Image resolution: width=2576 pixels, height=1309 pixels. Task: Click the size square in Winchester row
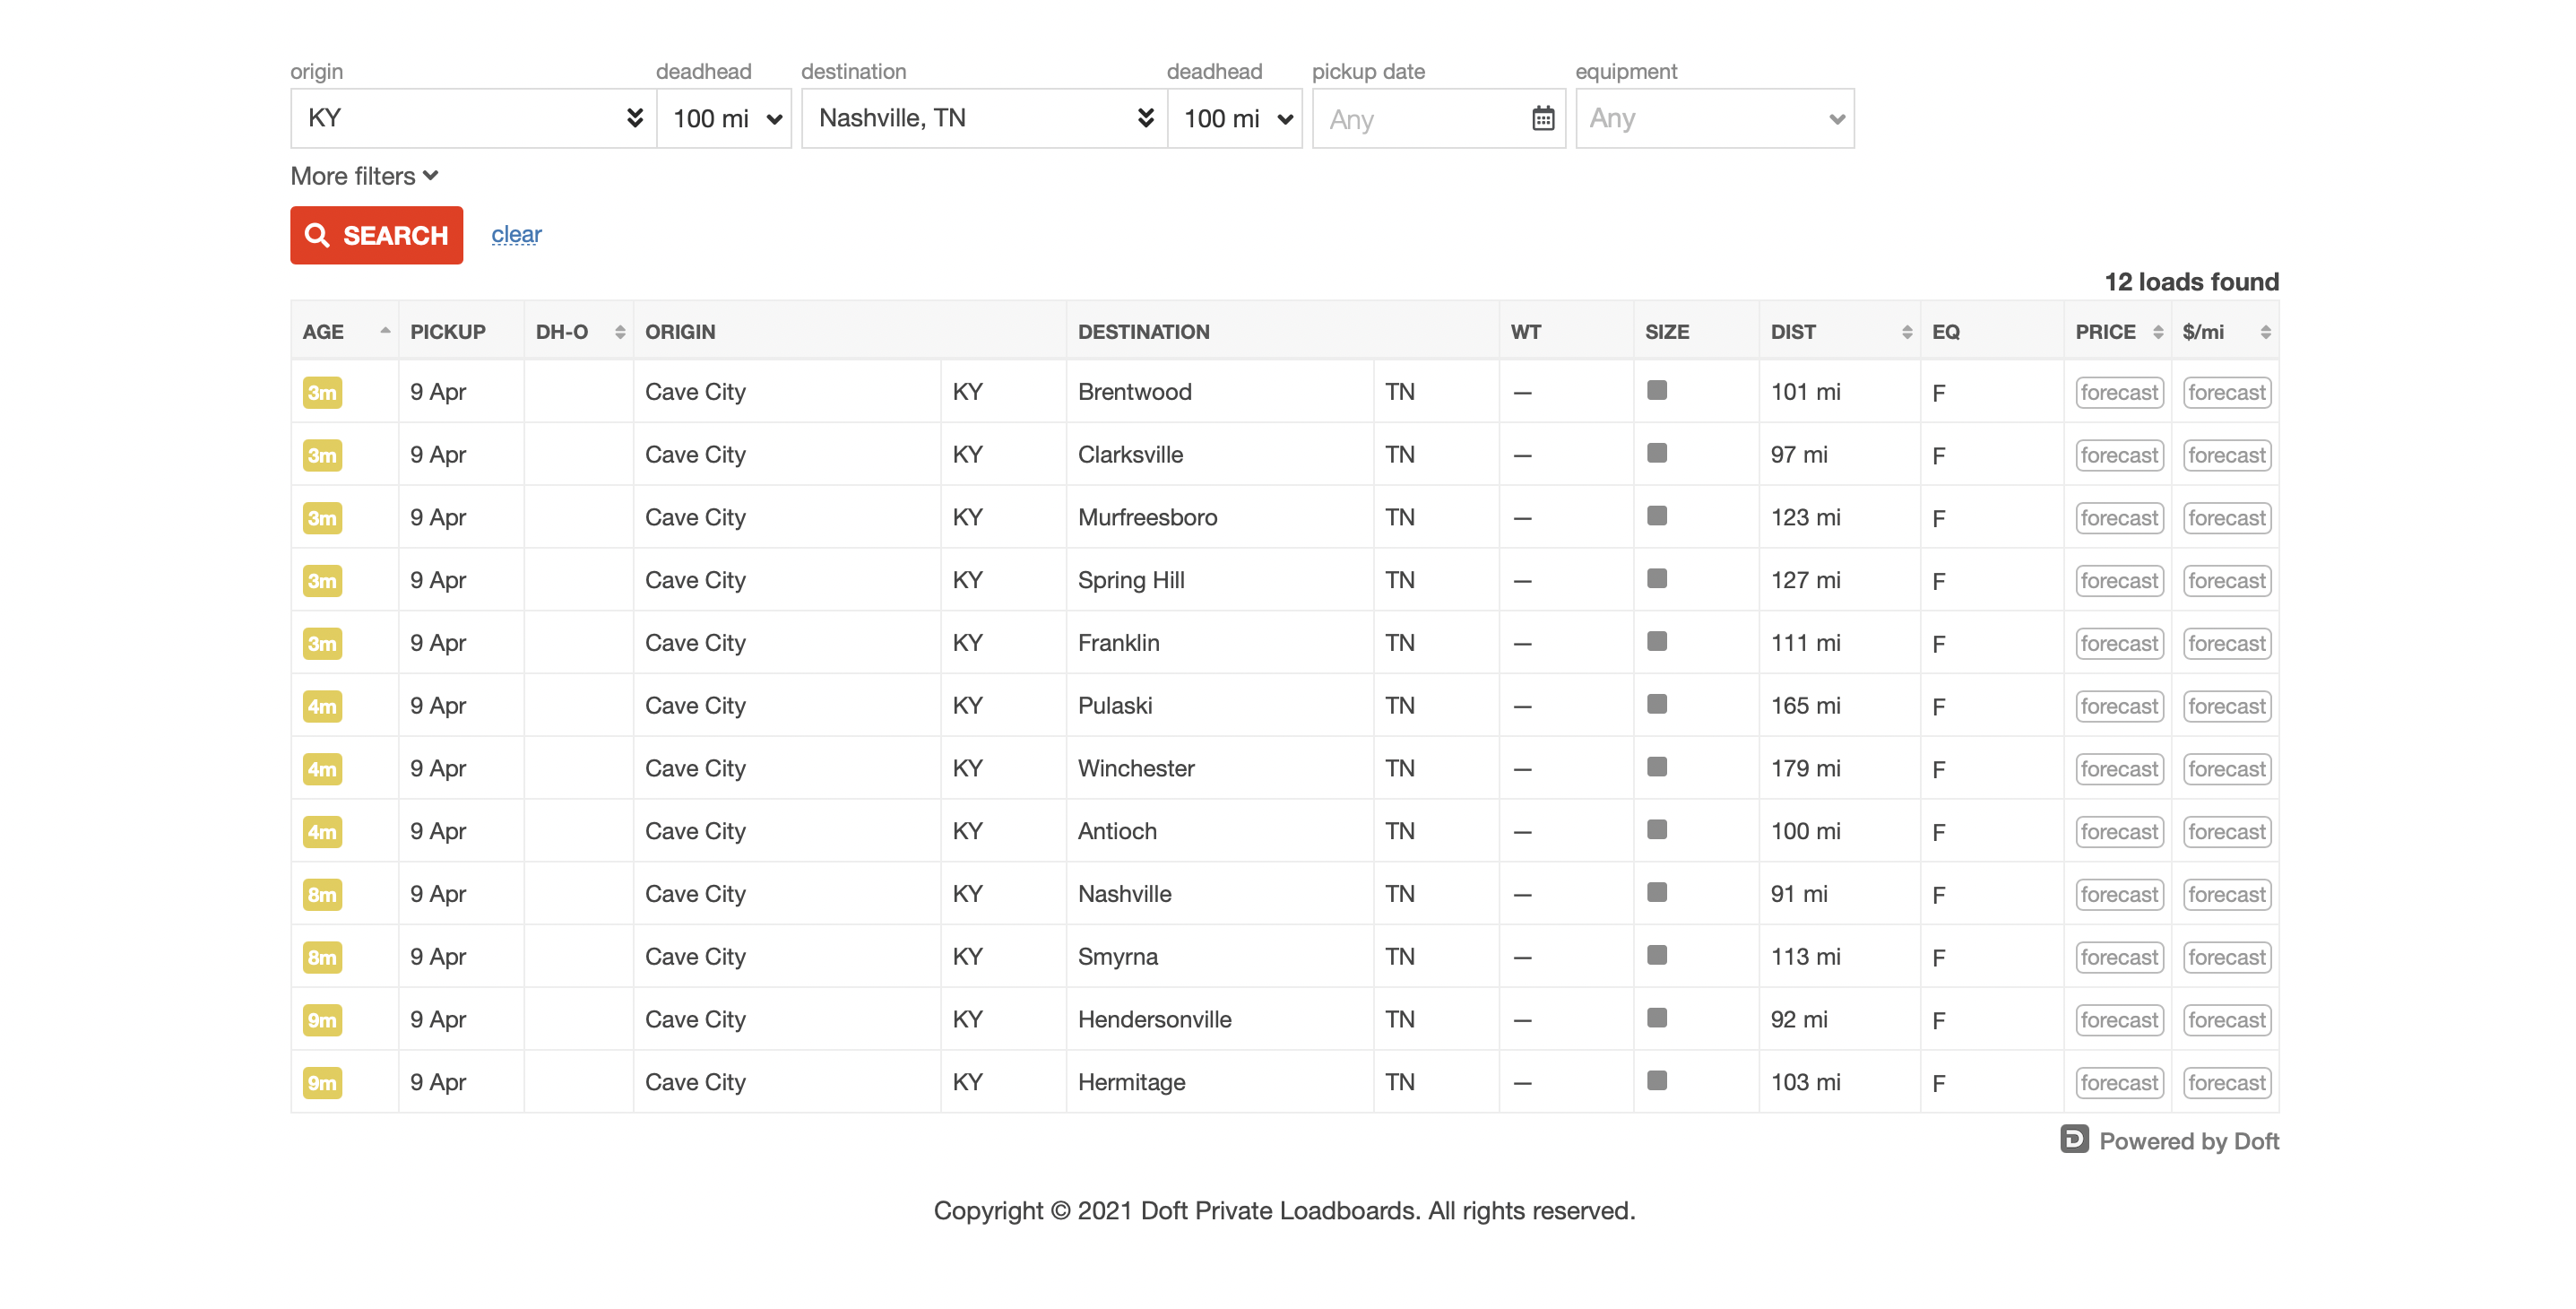pos(1657,767)
